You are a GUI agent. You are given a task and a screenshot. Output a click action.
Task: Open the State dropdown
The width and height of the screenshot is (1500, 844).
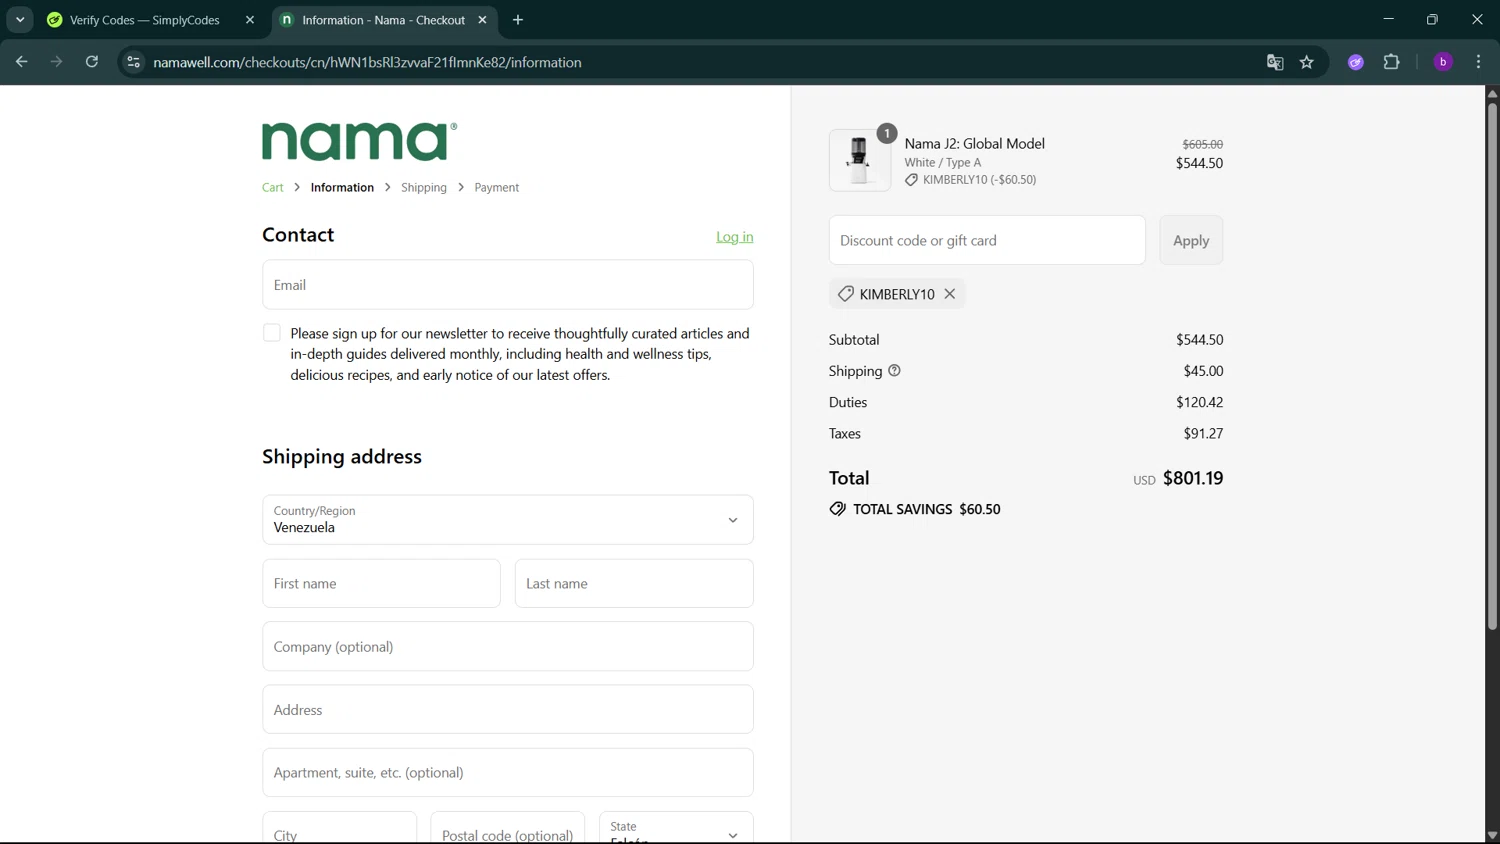click(676, 828)
